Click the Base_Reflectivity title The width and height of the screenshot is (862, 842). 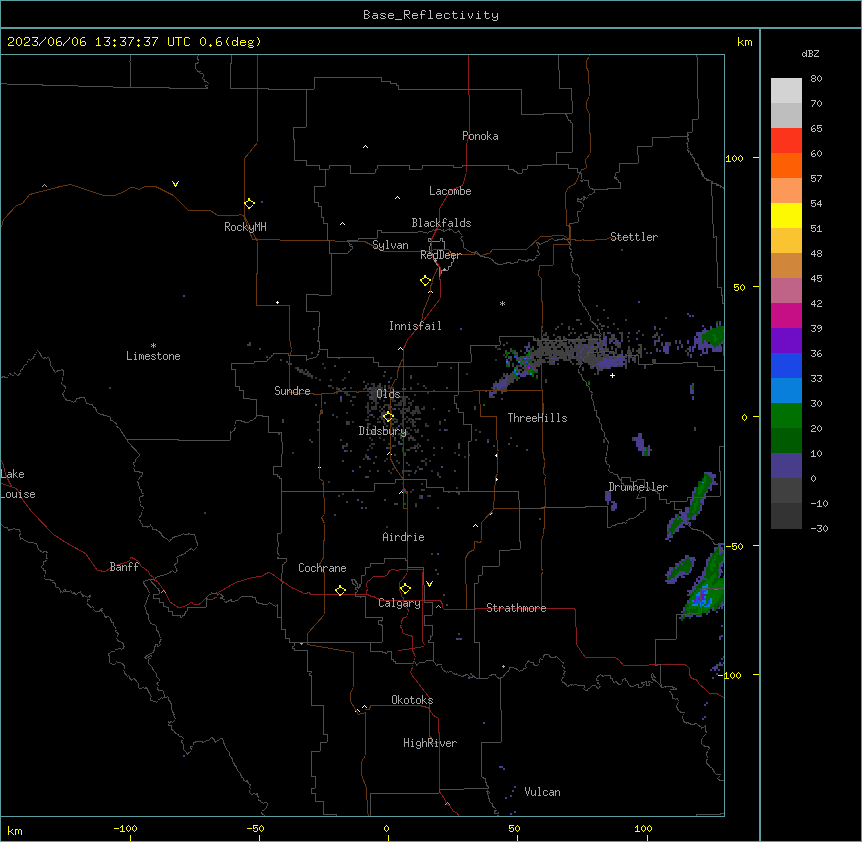[431, 15]
